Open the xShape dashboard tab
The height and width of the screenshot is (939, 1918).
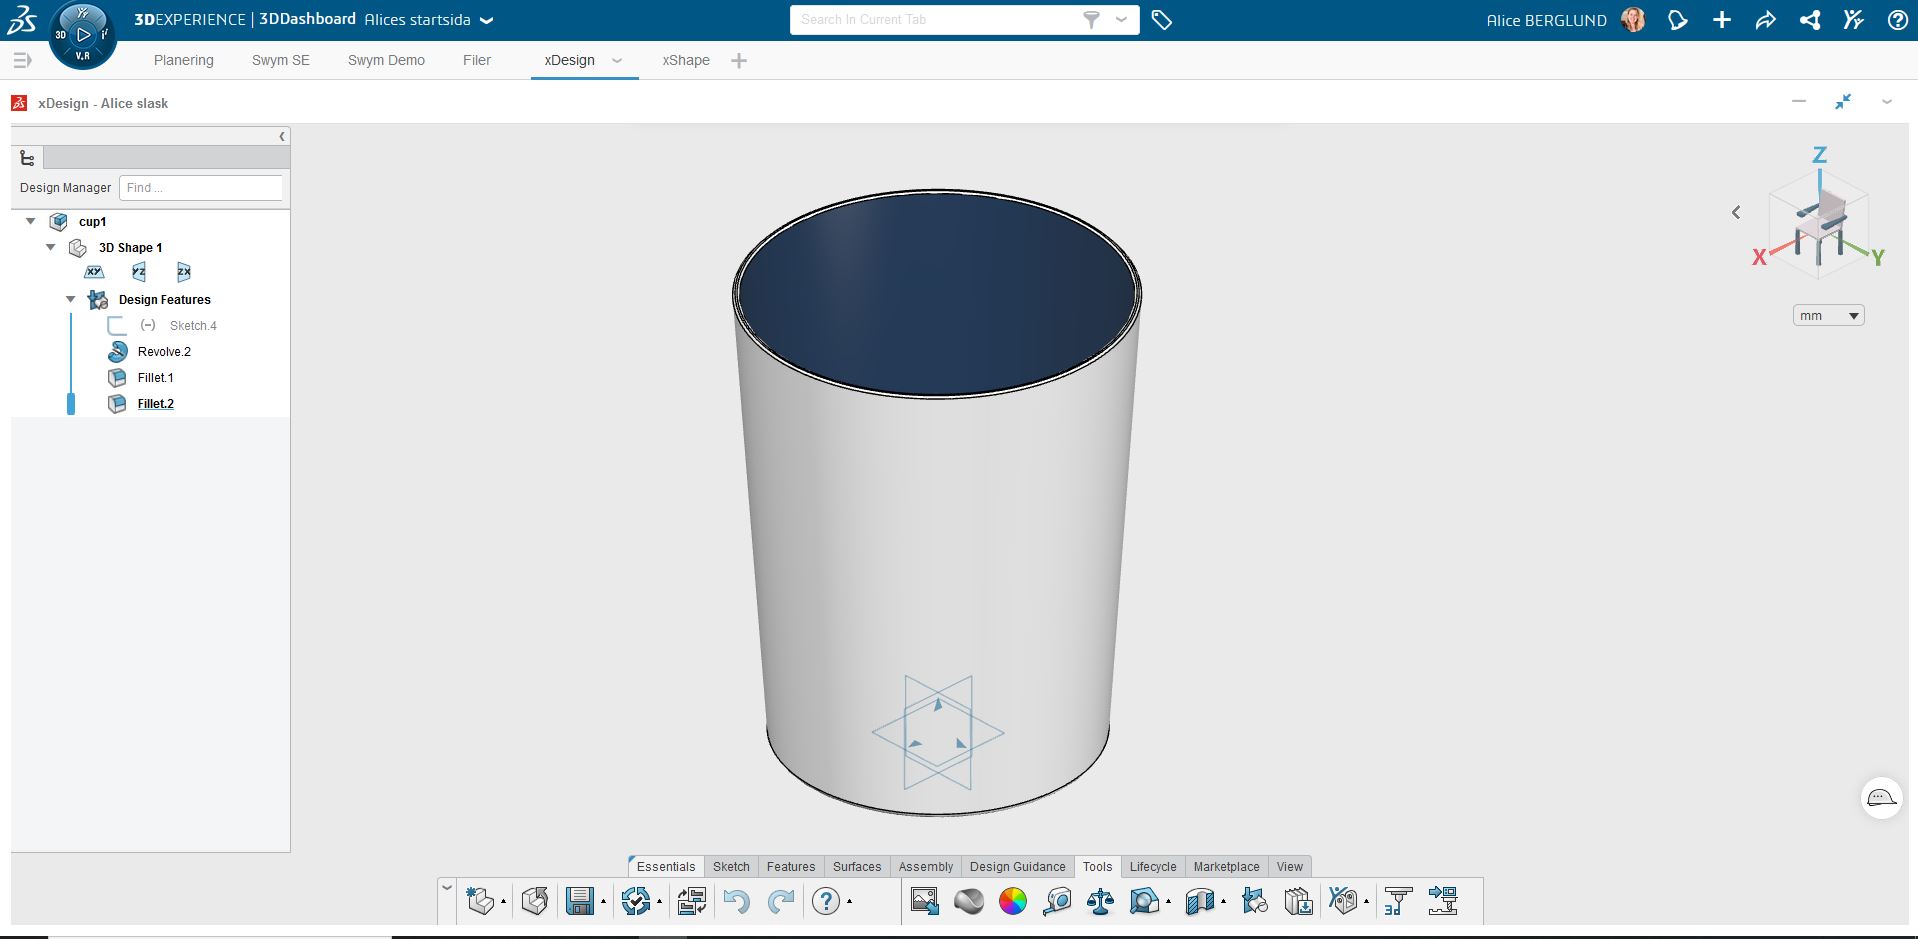[685, 60]
